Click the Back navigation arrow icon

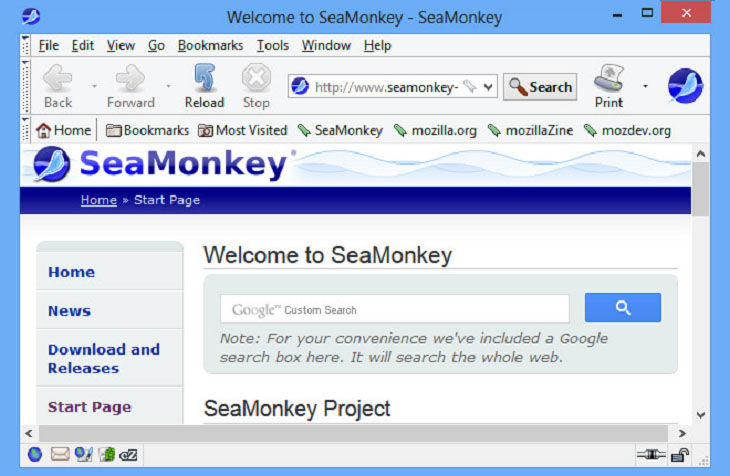(x=57, y=77)
